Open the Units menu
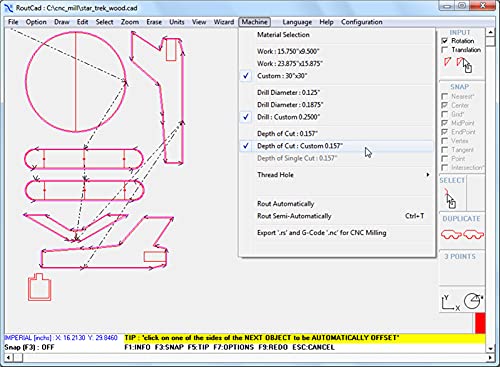 pyautogui.click(x=177, y=22)
